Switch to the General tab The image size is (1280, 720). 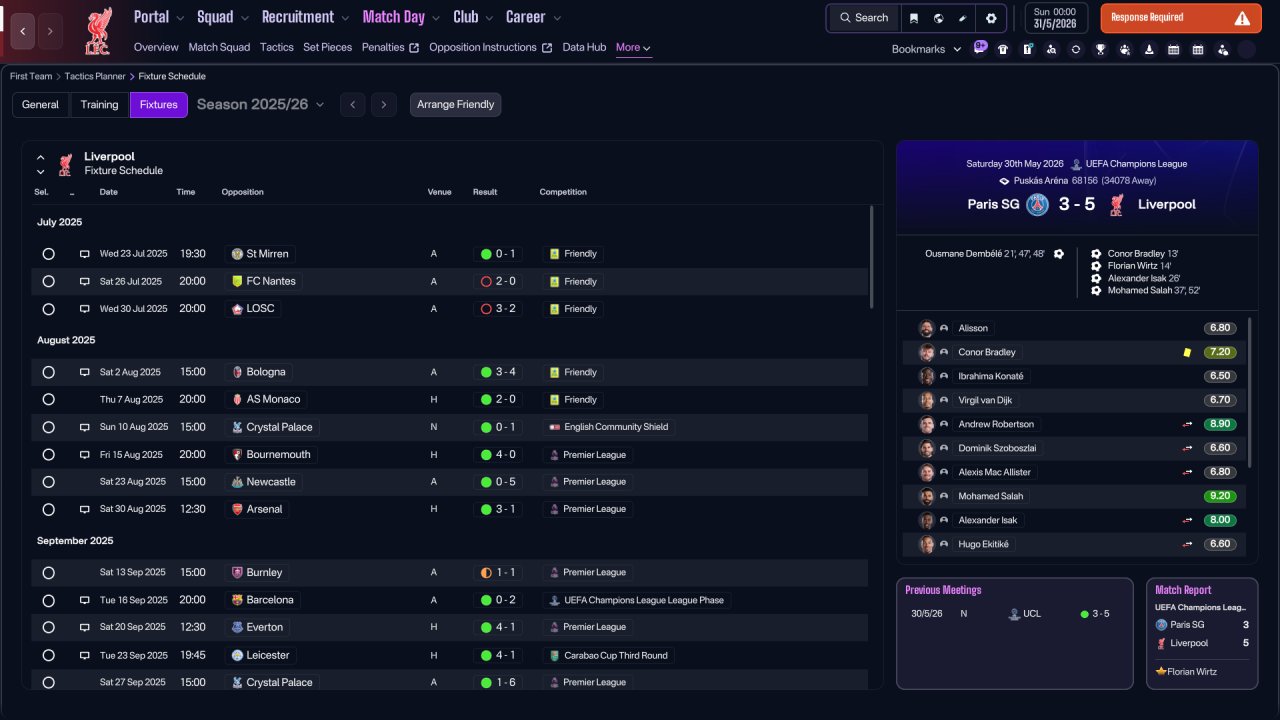(40, 105)
